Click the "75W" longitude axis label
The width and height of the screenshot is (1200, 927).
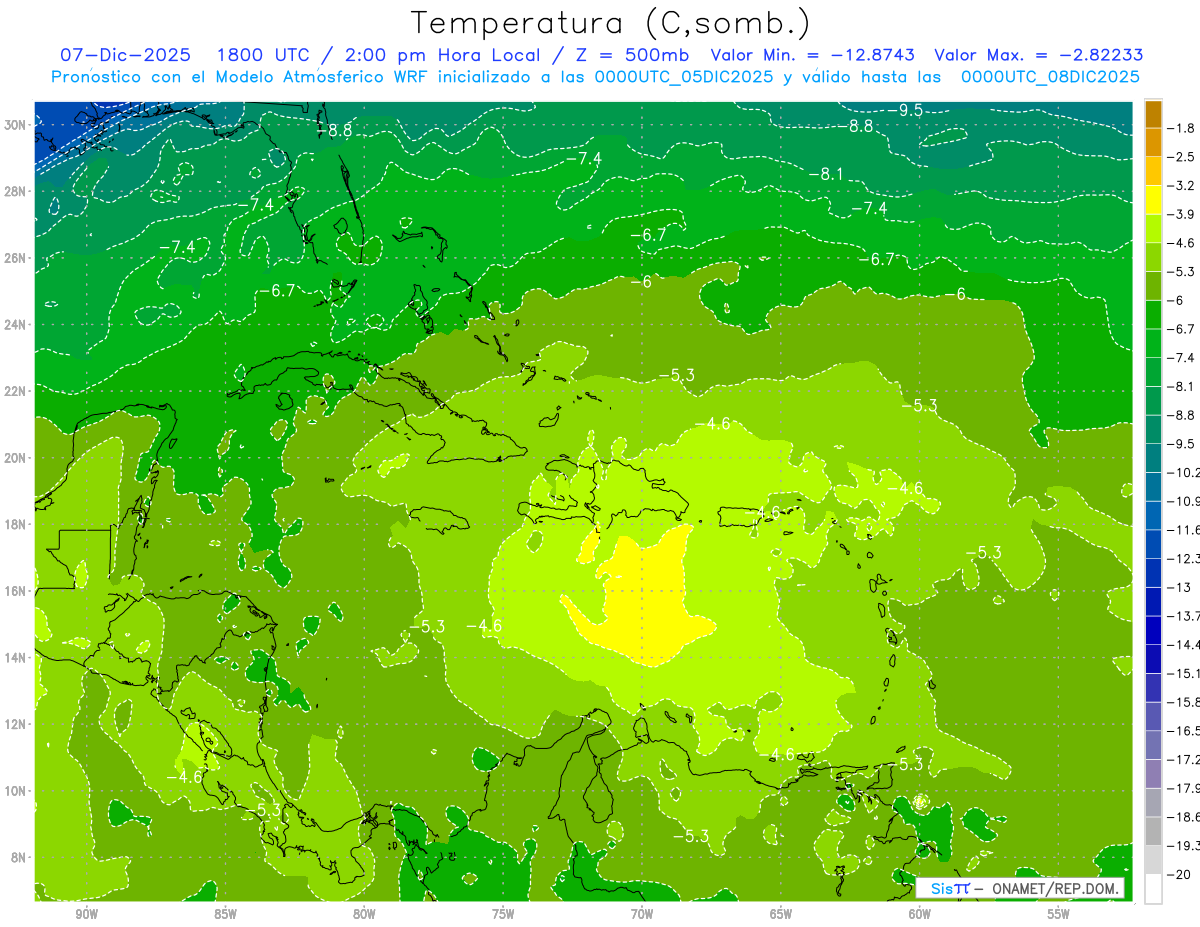tap(503, 914)
